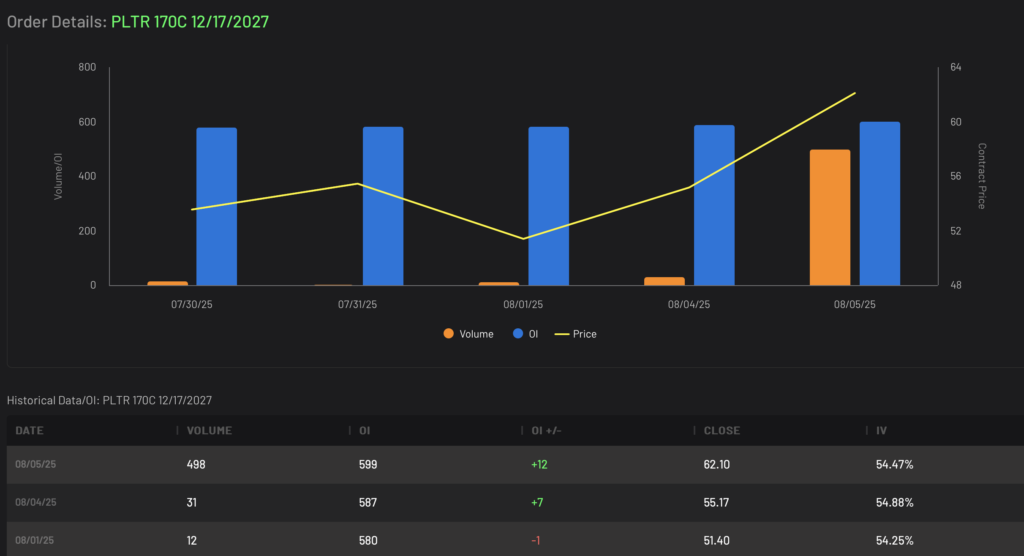1024x556 pixels.
Task: Click the 08/05/25 x-axis date label
Action: [854, 304]
